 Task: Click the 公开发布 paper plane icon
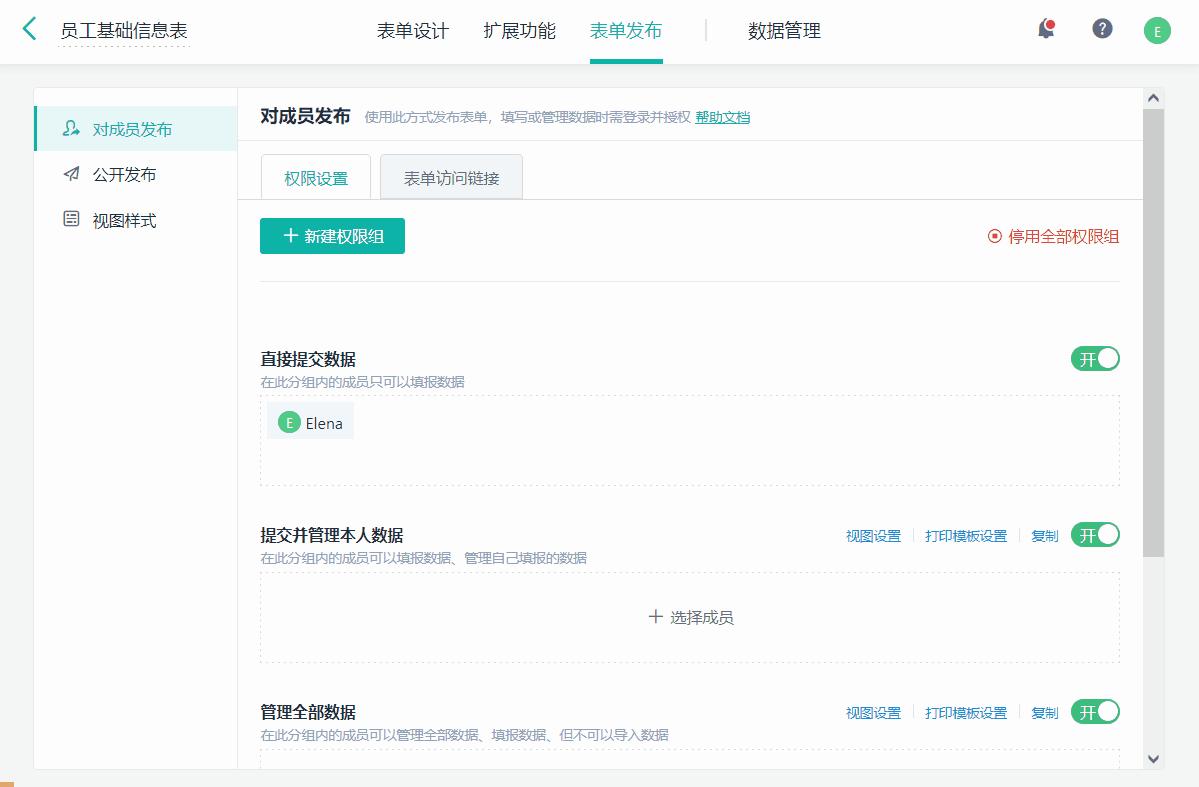[69, 174]
